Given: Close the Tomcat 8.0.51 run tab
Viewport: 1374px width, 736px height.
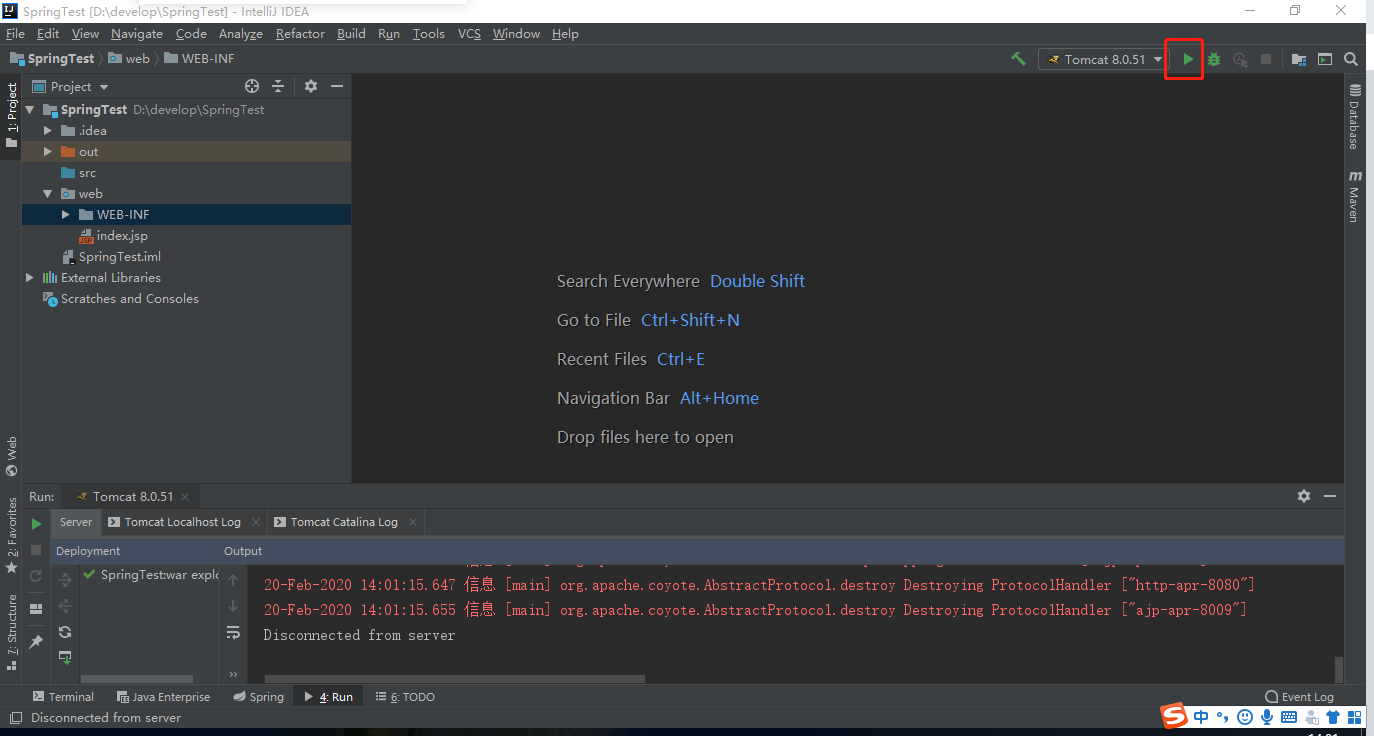Looking at the screenshot, I should pos(185,497).
